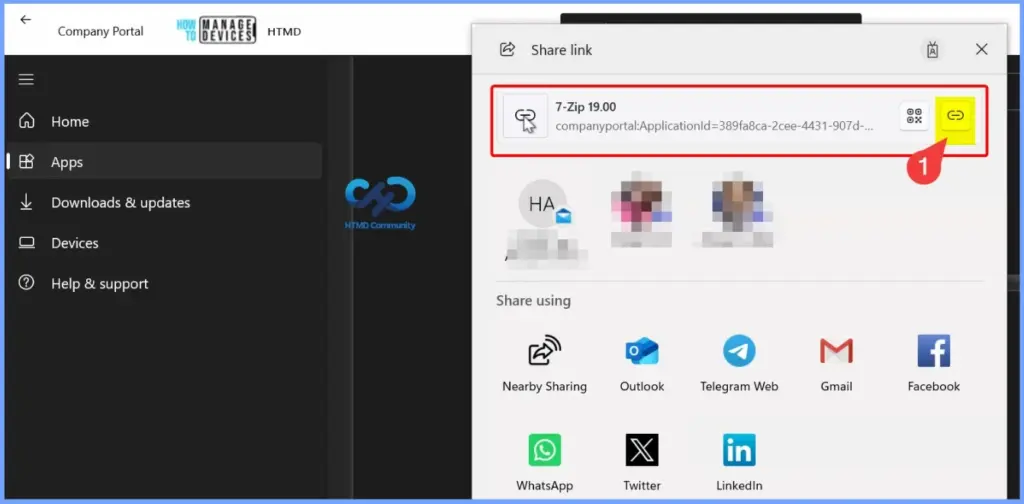Open Devices in the sidebar

tap(164, 243)
